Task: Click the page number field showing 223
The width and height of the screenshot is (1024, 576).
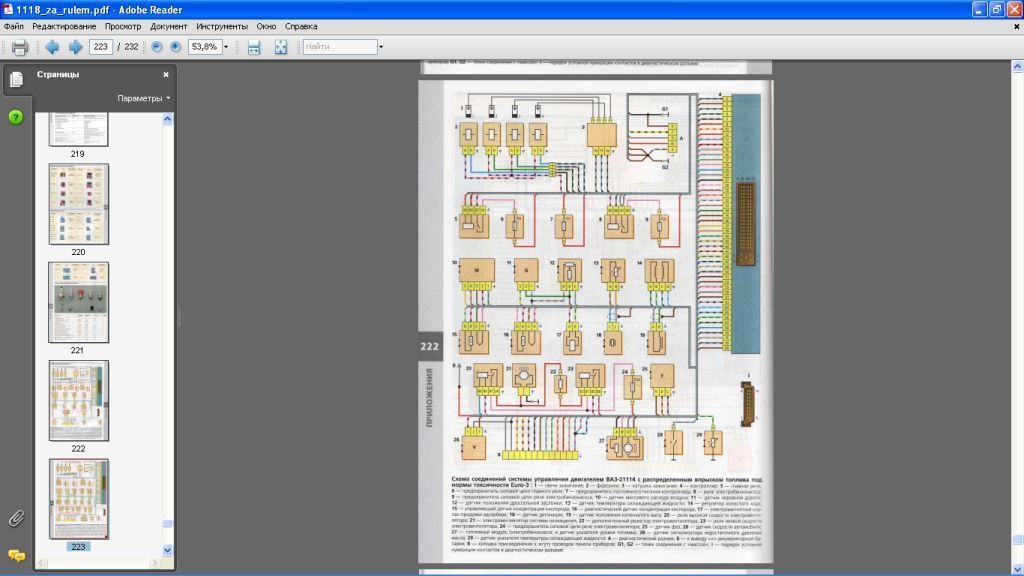Action: pos(101,47)
